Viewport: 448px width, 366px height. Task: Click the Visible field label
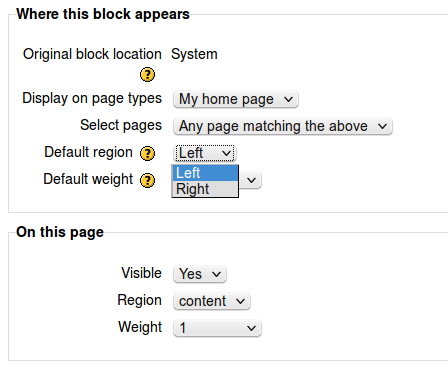[x=142, y=273]
